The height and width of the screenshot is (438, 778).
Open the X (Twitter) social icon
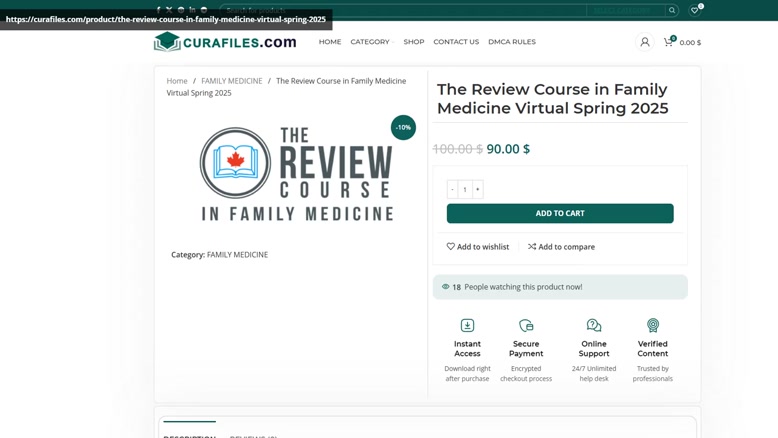(x=169, y=10)
